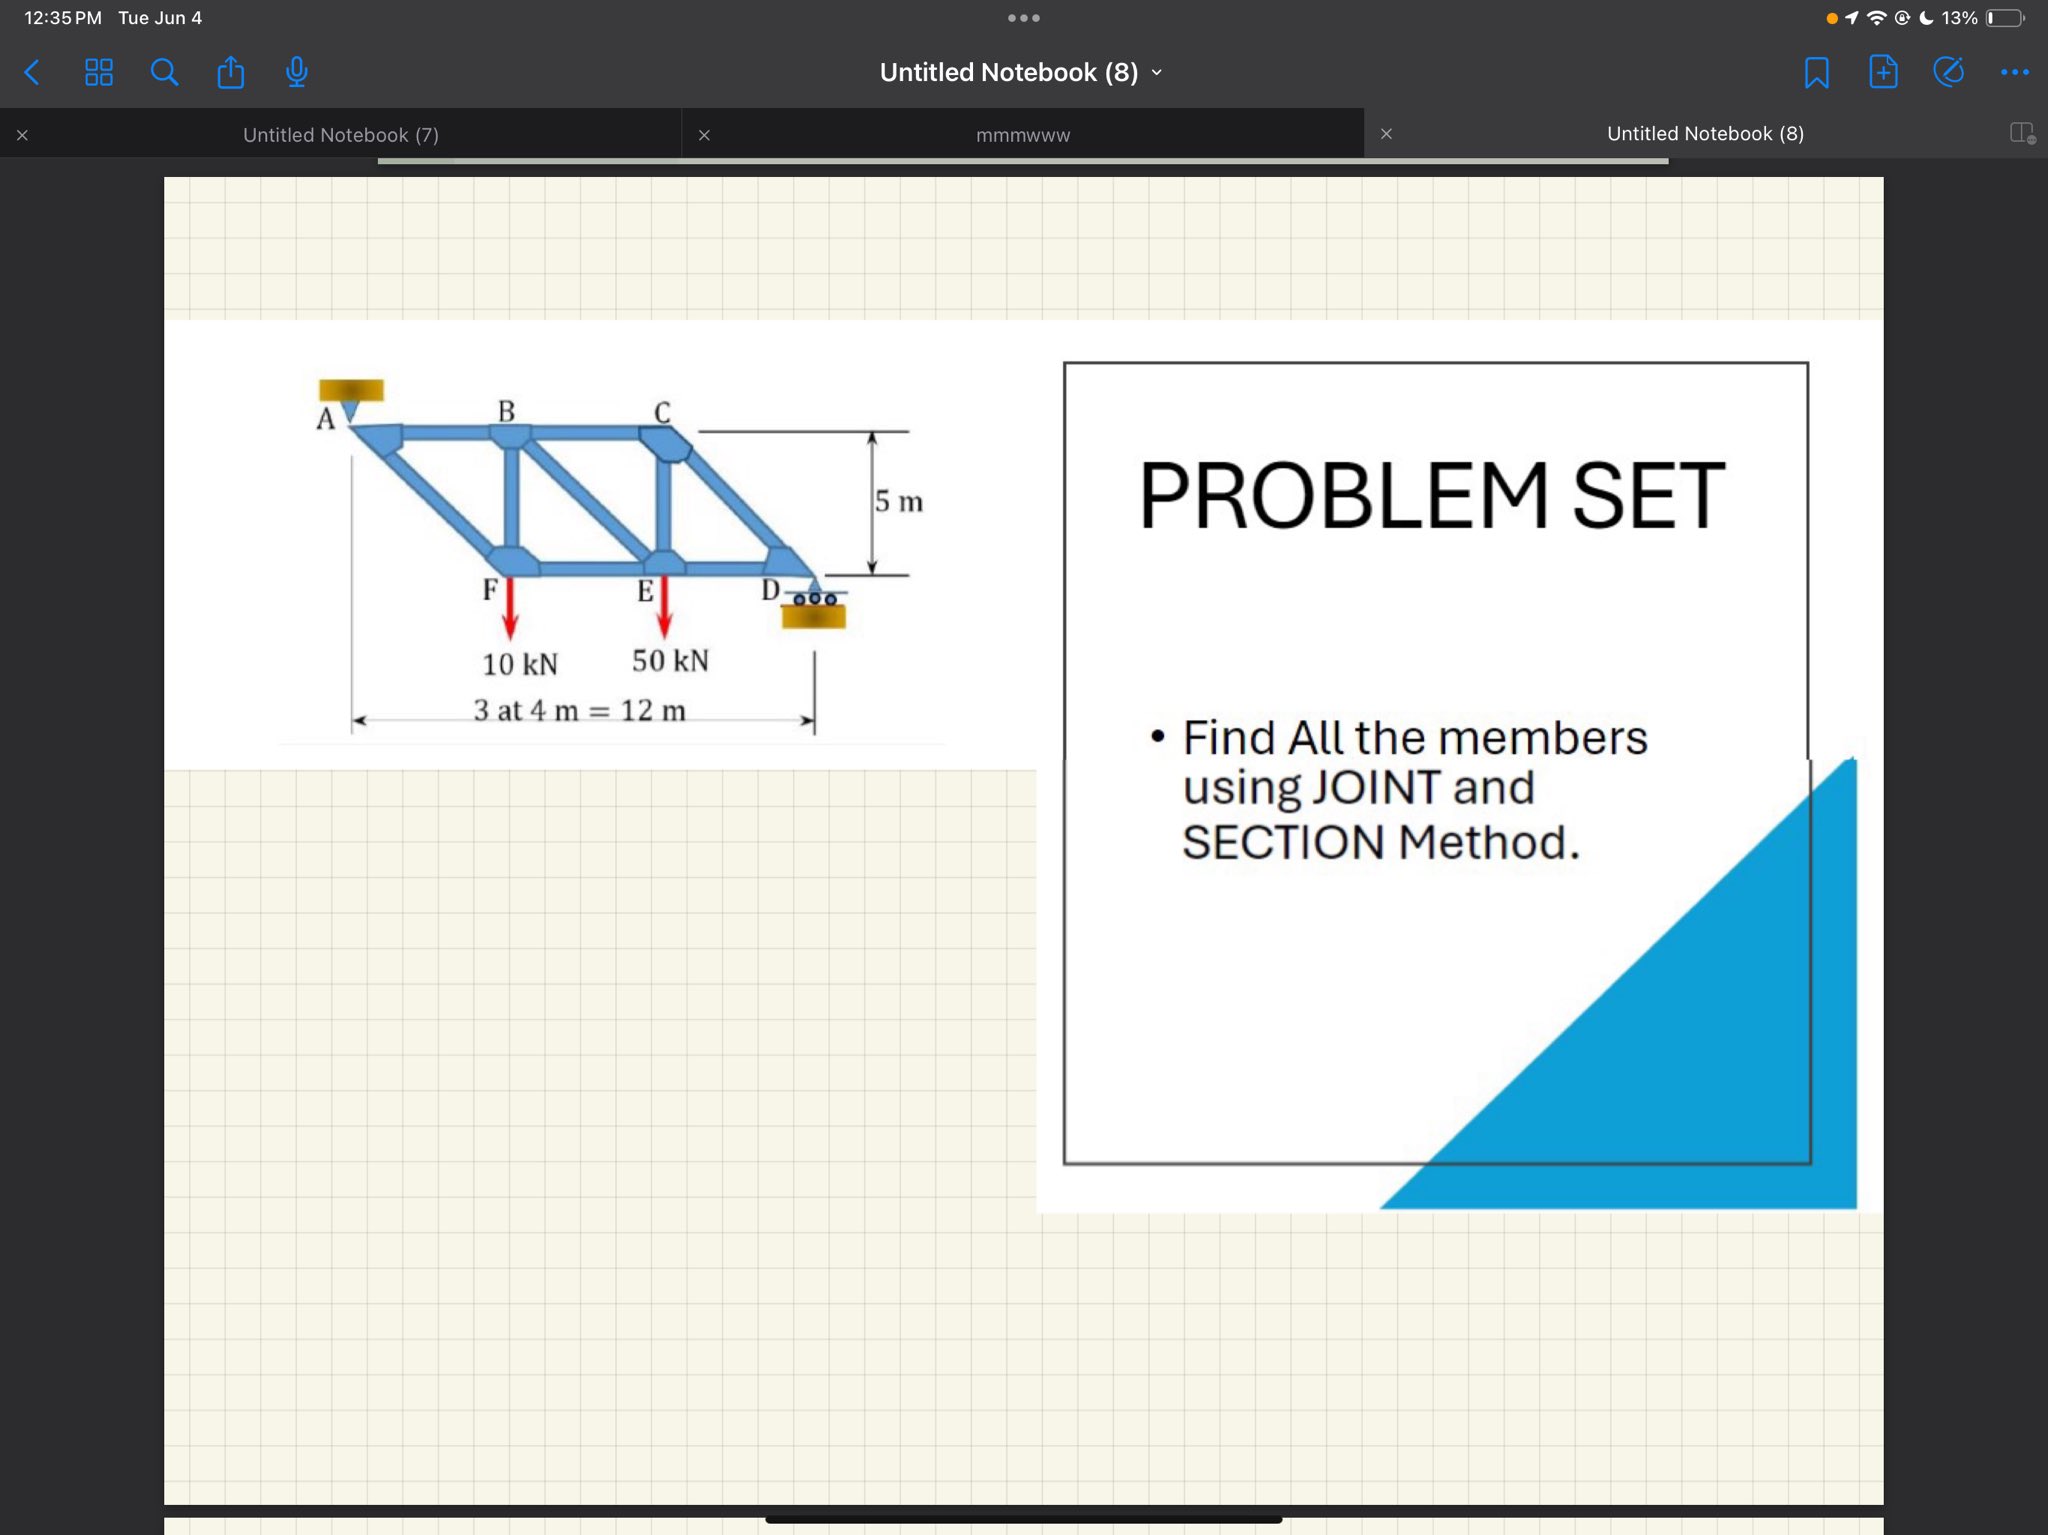Search within the notebook
The width and height of the screenshot is (2048, 1535).
tap(165, 71)
